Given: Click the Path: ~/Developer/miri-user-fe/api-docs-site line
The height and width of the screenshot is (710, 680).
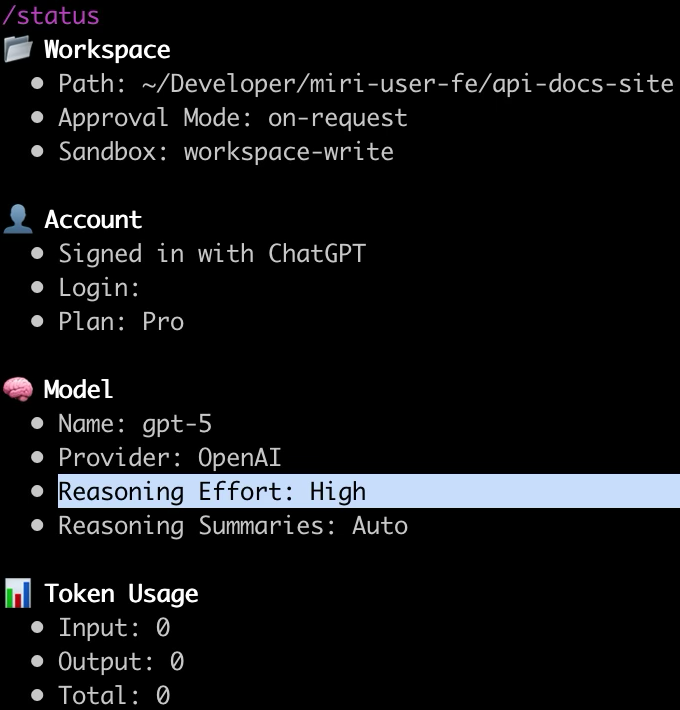Looking at the screenshot, I should click(366, 84).
